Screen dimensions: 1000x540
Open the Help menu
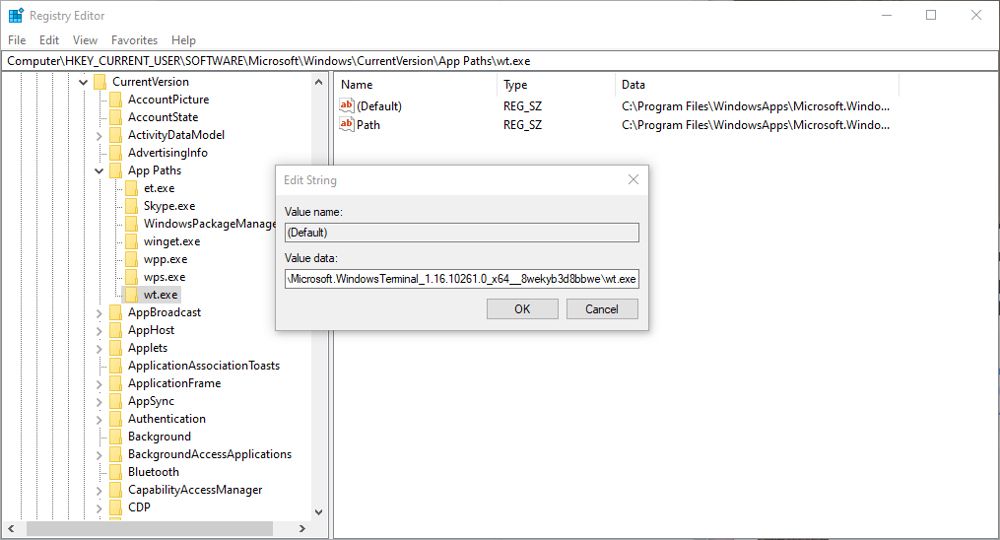coord(183,40)
